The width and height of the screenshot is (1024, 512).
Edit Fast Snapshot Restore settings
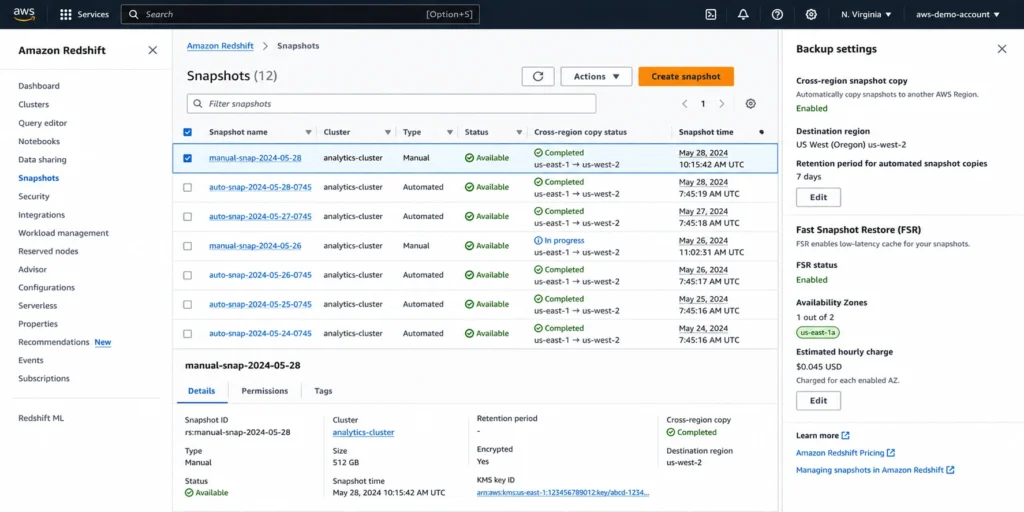click(818, 401)
